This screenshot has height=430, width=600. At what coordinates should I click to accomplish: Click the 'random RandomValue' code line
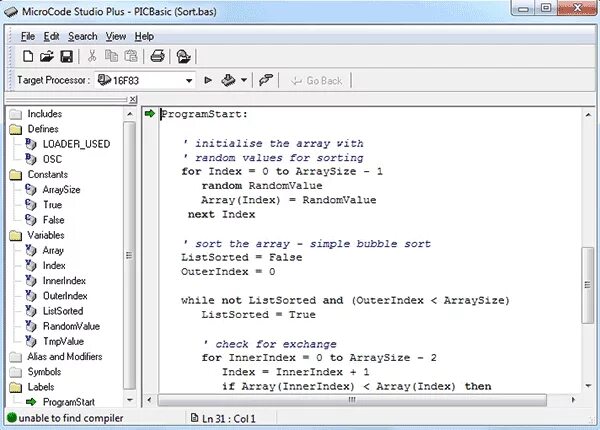click(262, 186)
